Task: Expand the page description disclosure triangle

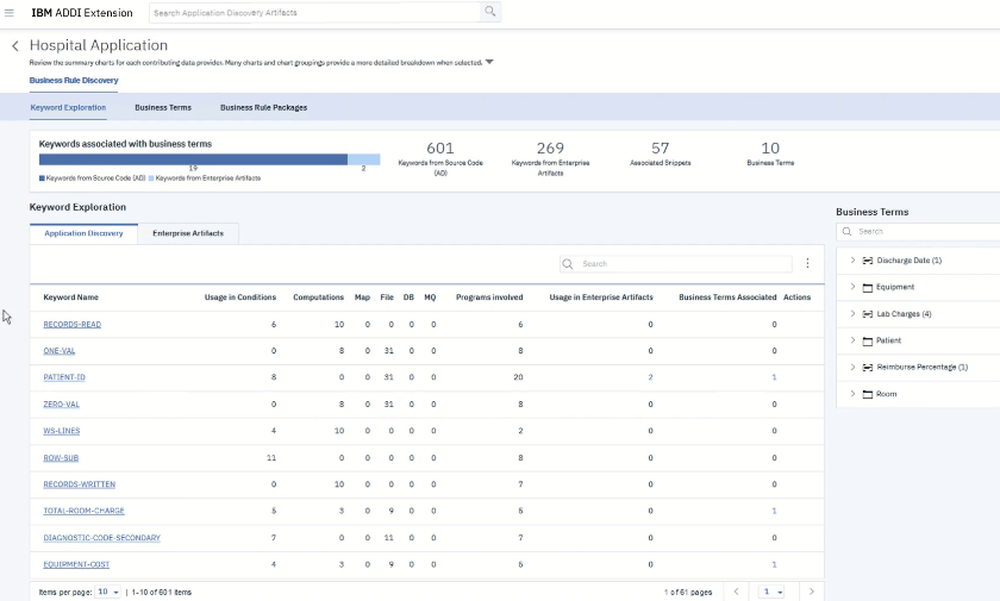Action: tap(489, 62)
